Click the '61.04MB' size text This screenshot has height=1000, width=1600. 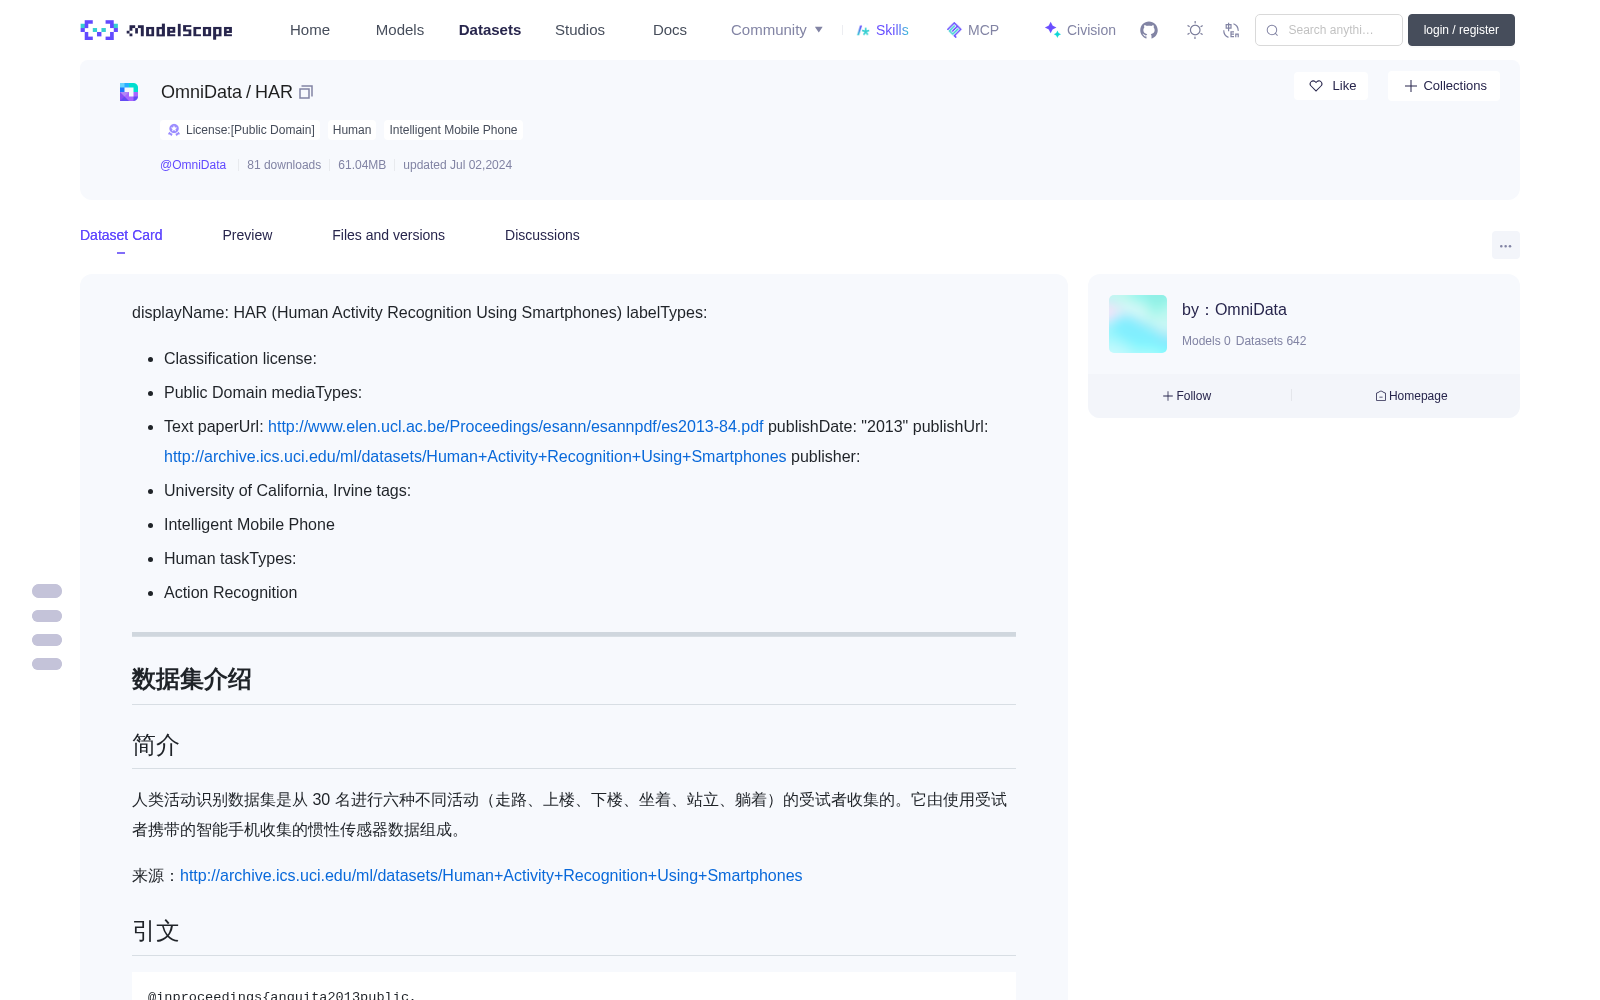(x=362, y=165)
